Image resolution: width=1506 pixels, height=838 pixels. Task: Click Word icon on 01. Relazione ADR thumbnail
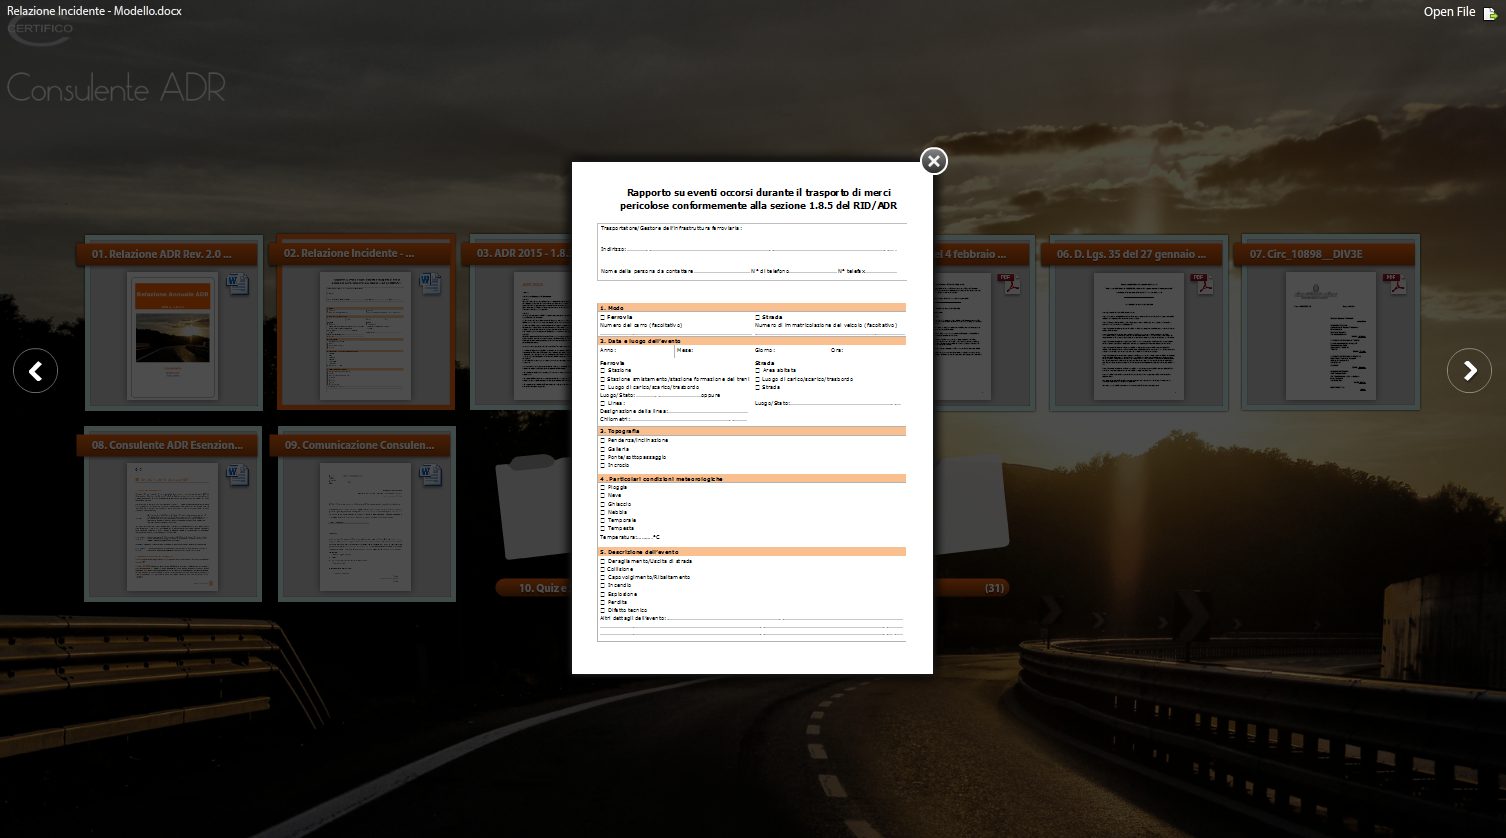pyautogui.click(x=237, y=285)
